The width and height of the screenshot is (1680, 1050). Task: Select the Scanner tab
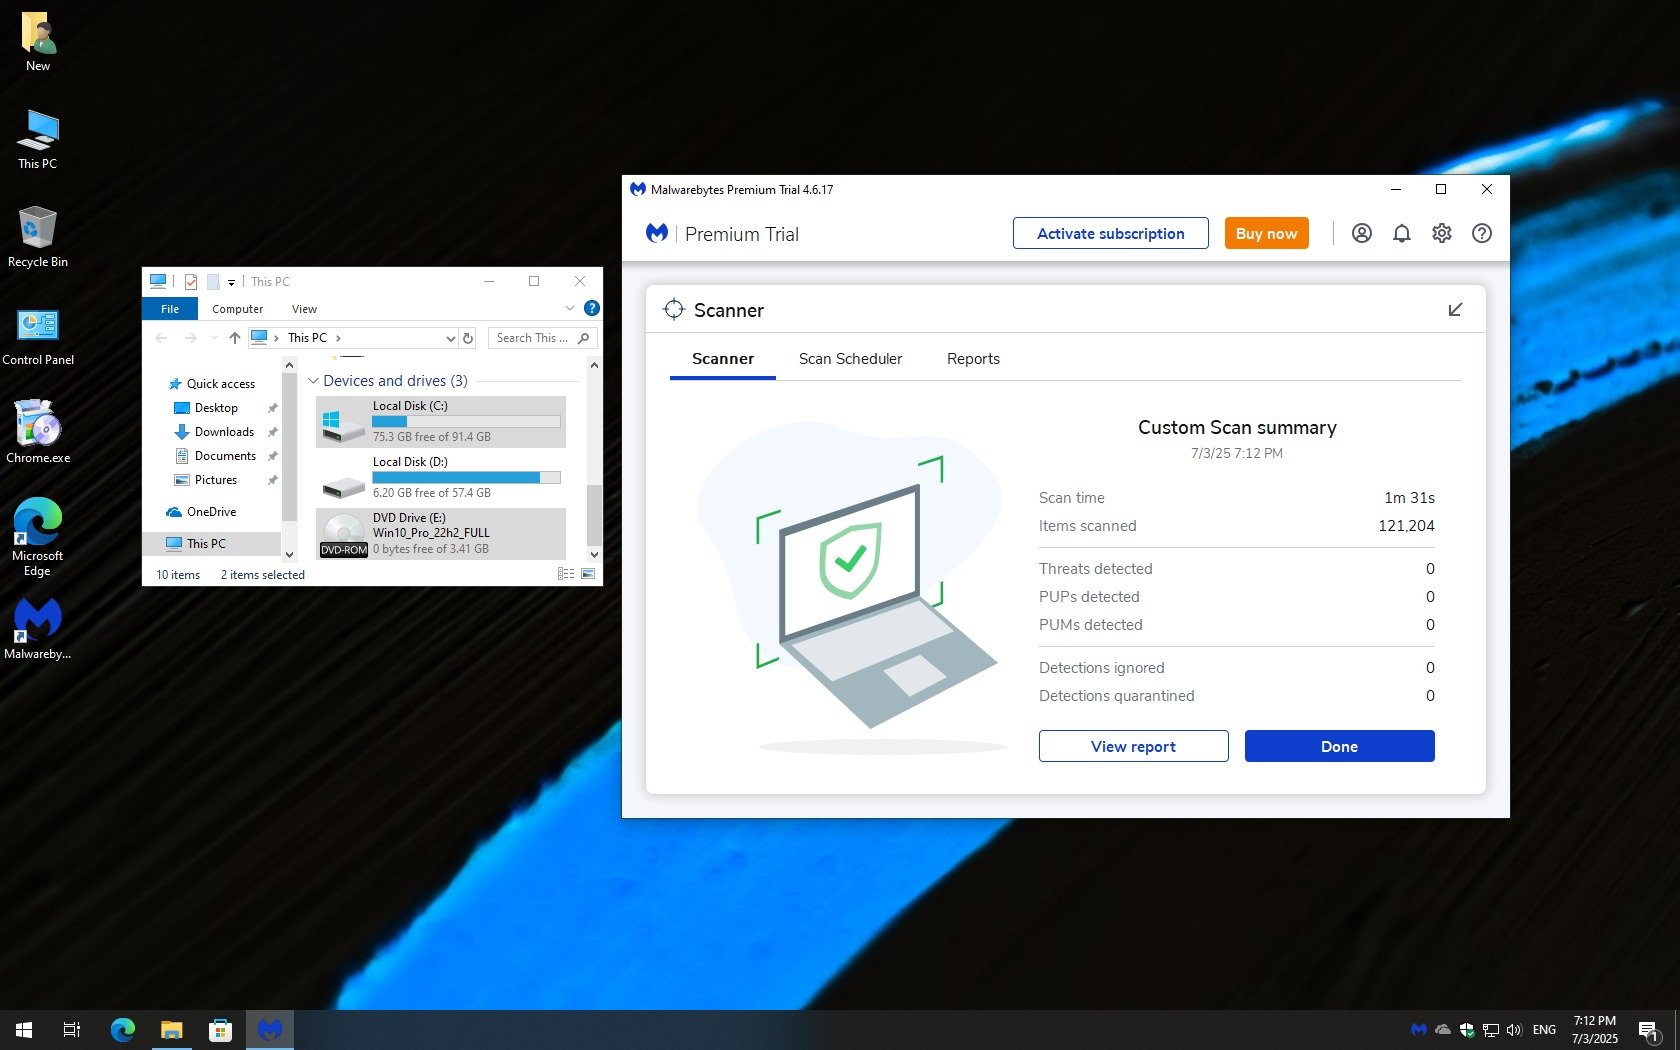point(723,359)
